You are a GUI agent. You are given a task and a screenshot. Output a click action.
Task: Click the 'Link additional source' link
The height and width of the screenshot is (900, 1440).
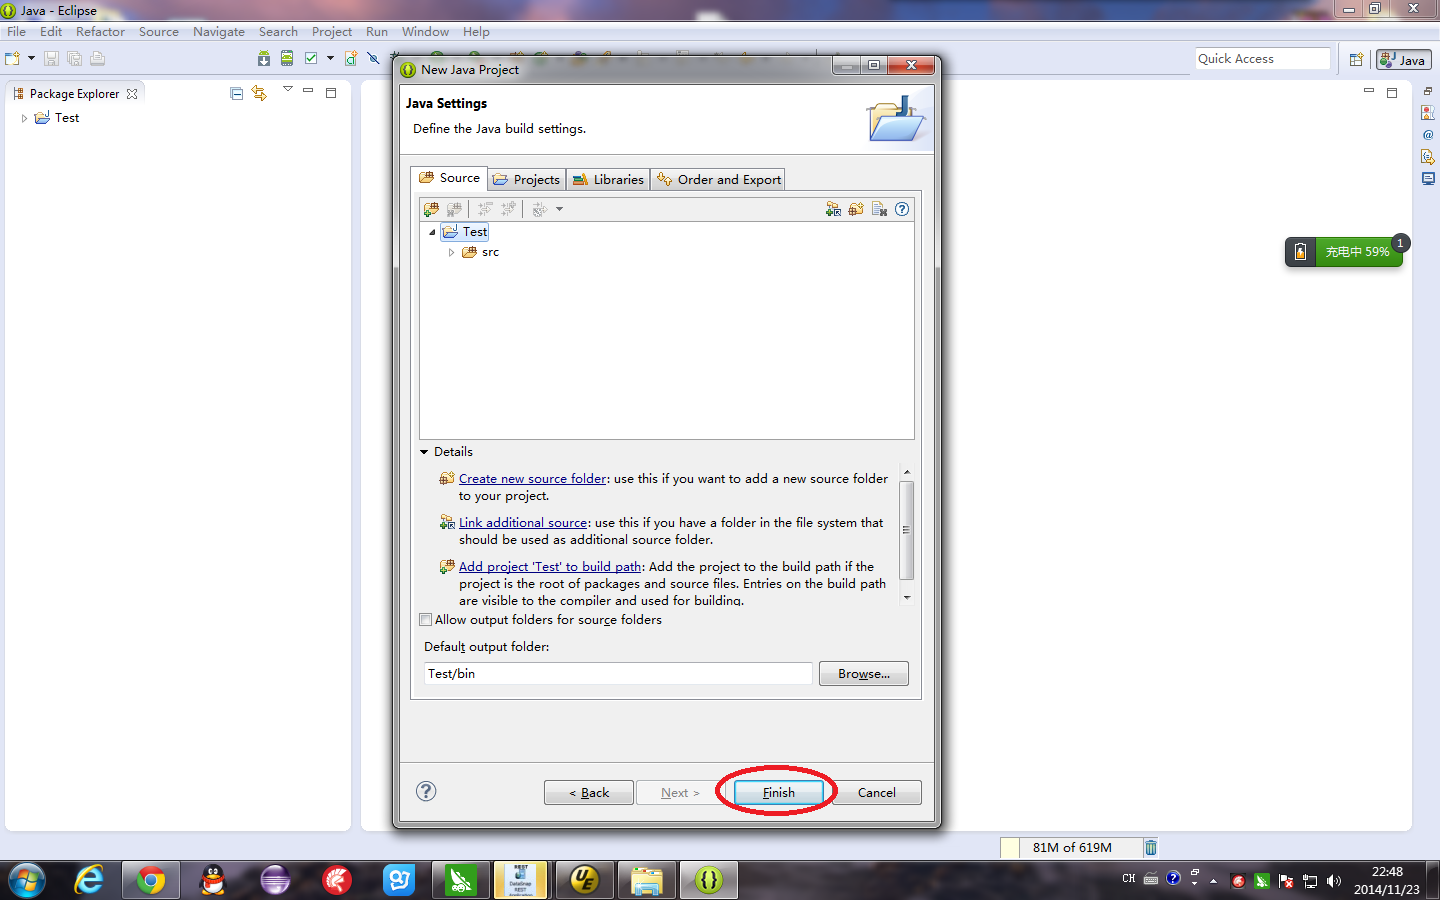(x=523, y=523)
